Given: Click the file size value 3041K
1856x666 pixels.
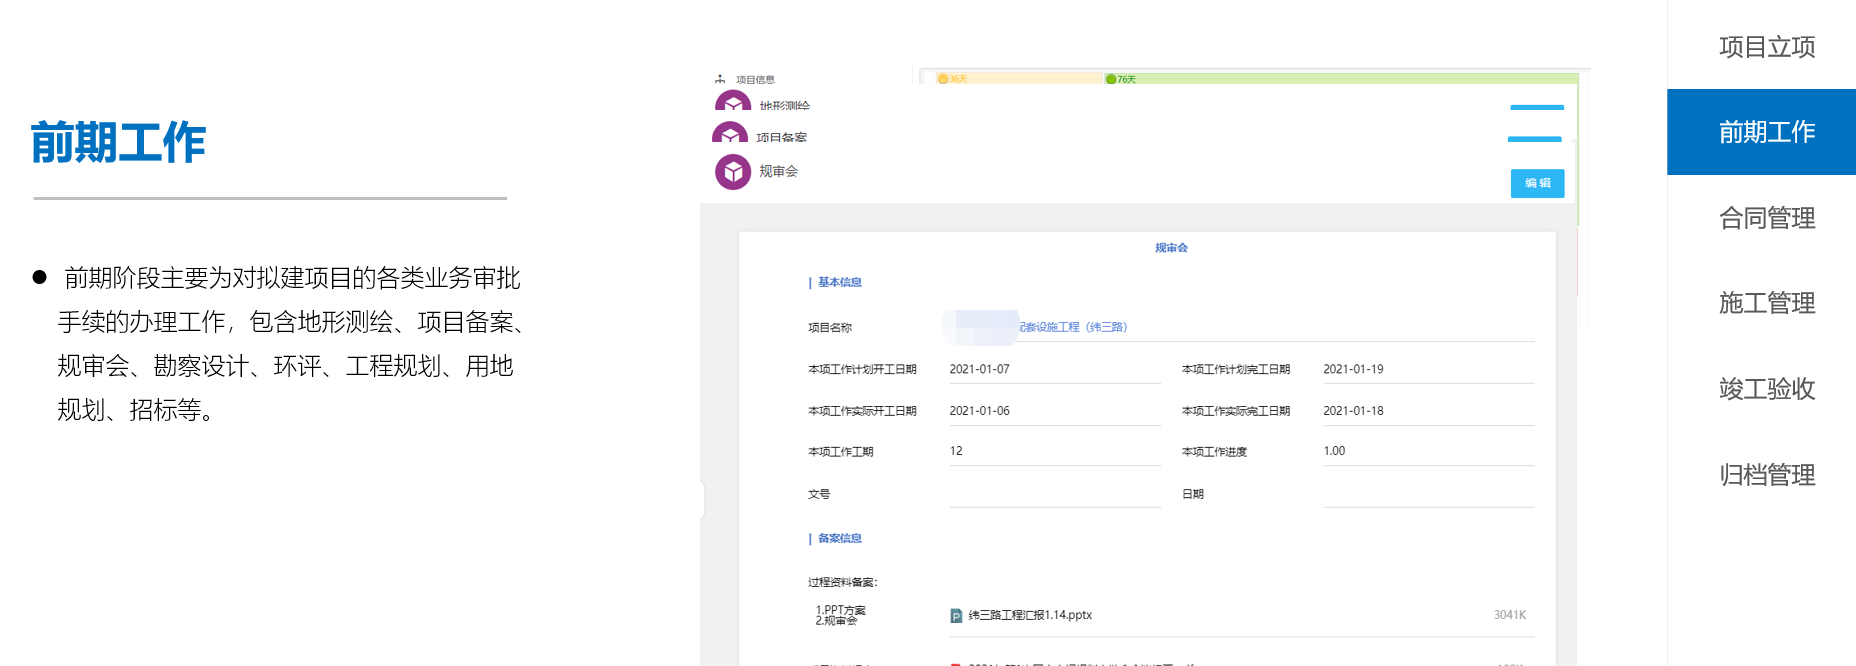Looking at the screenshot, I should pos(1510,615).
